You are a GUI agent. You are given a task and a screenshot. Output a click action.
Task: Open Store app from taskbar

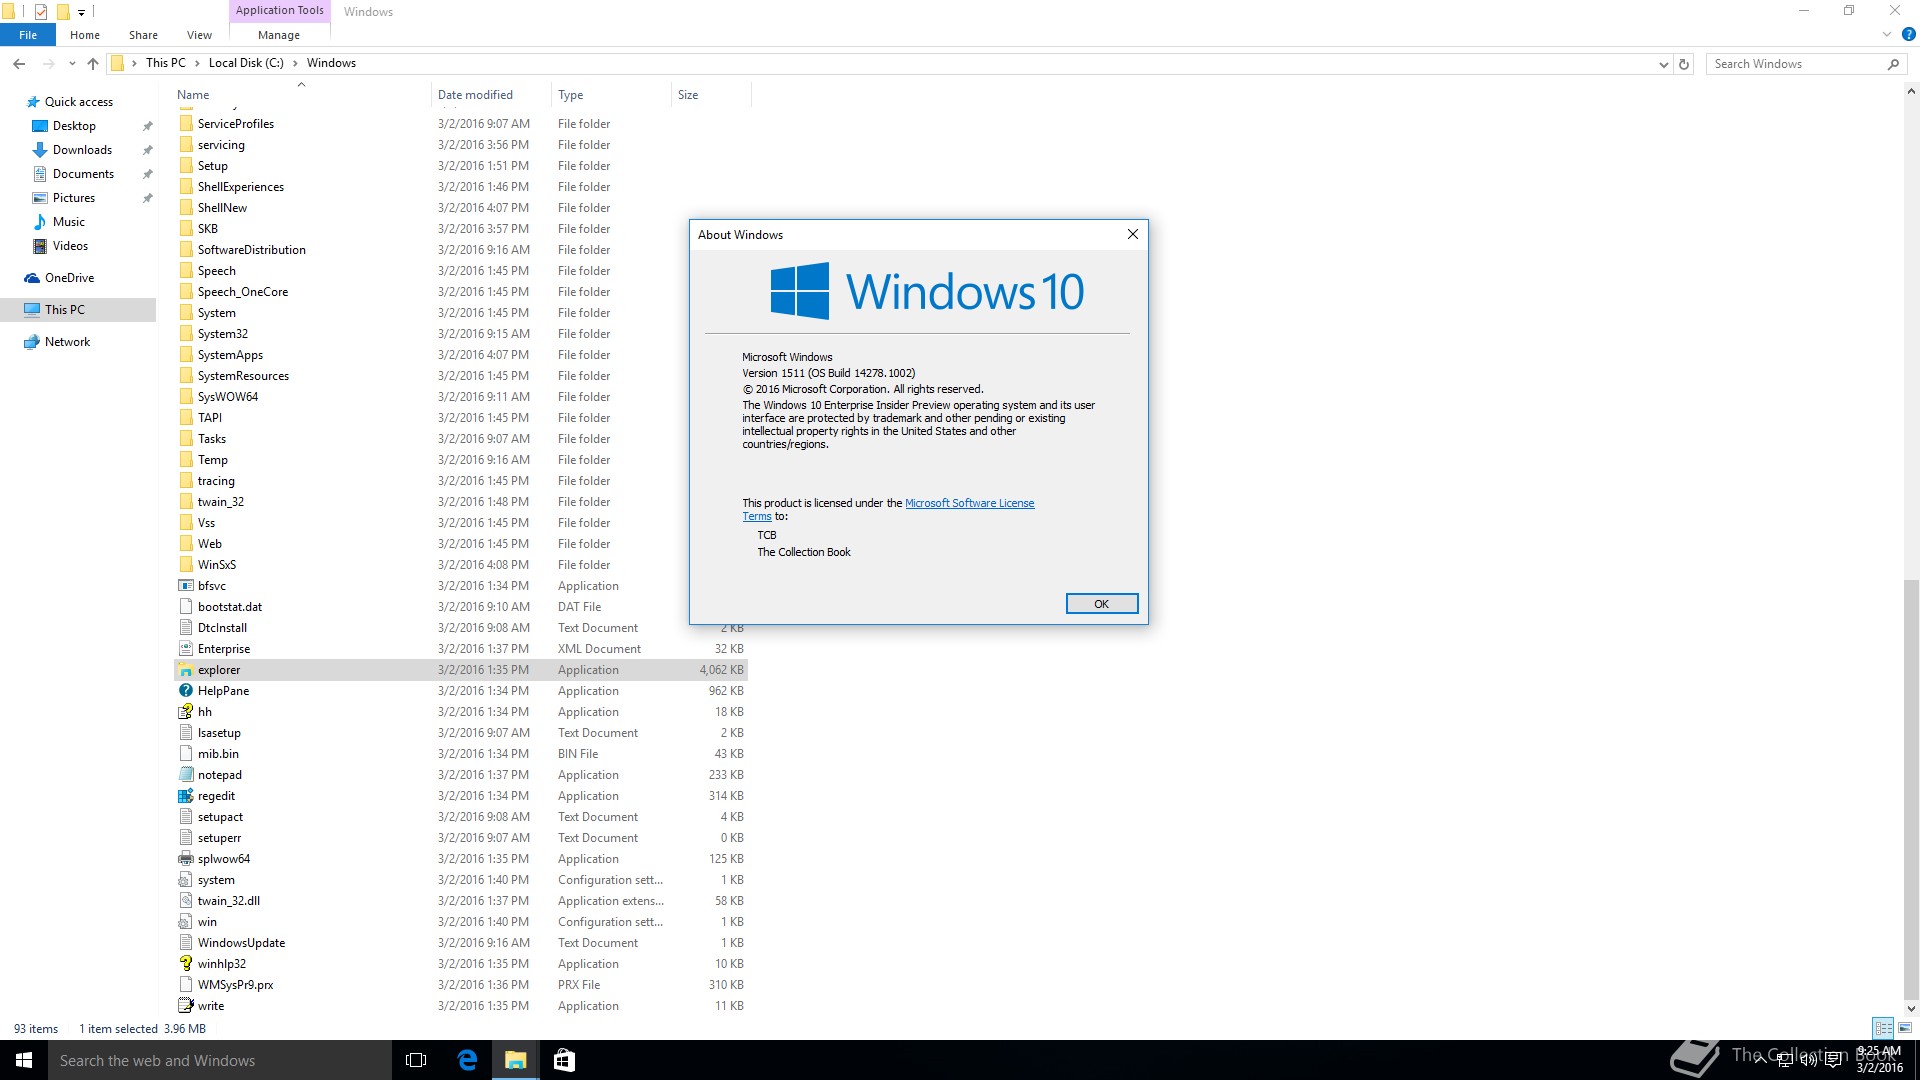564,1060
